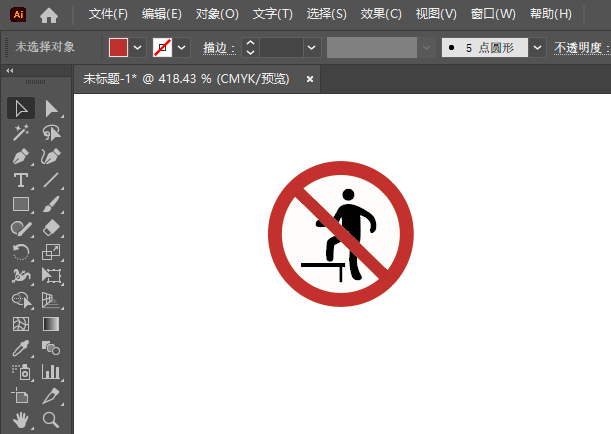Select the Symbol Sprayer tool
This screenshot has height=434, width=611.
21,372
